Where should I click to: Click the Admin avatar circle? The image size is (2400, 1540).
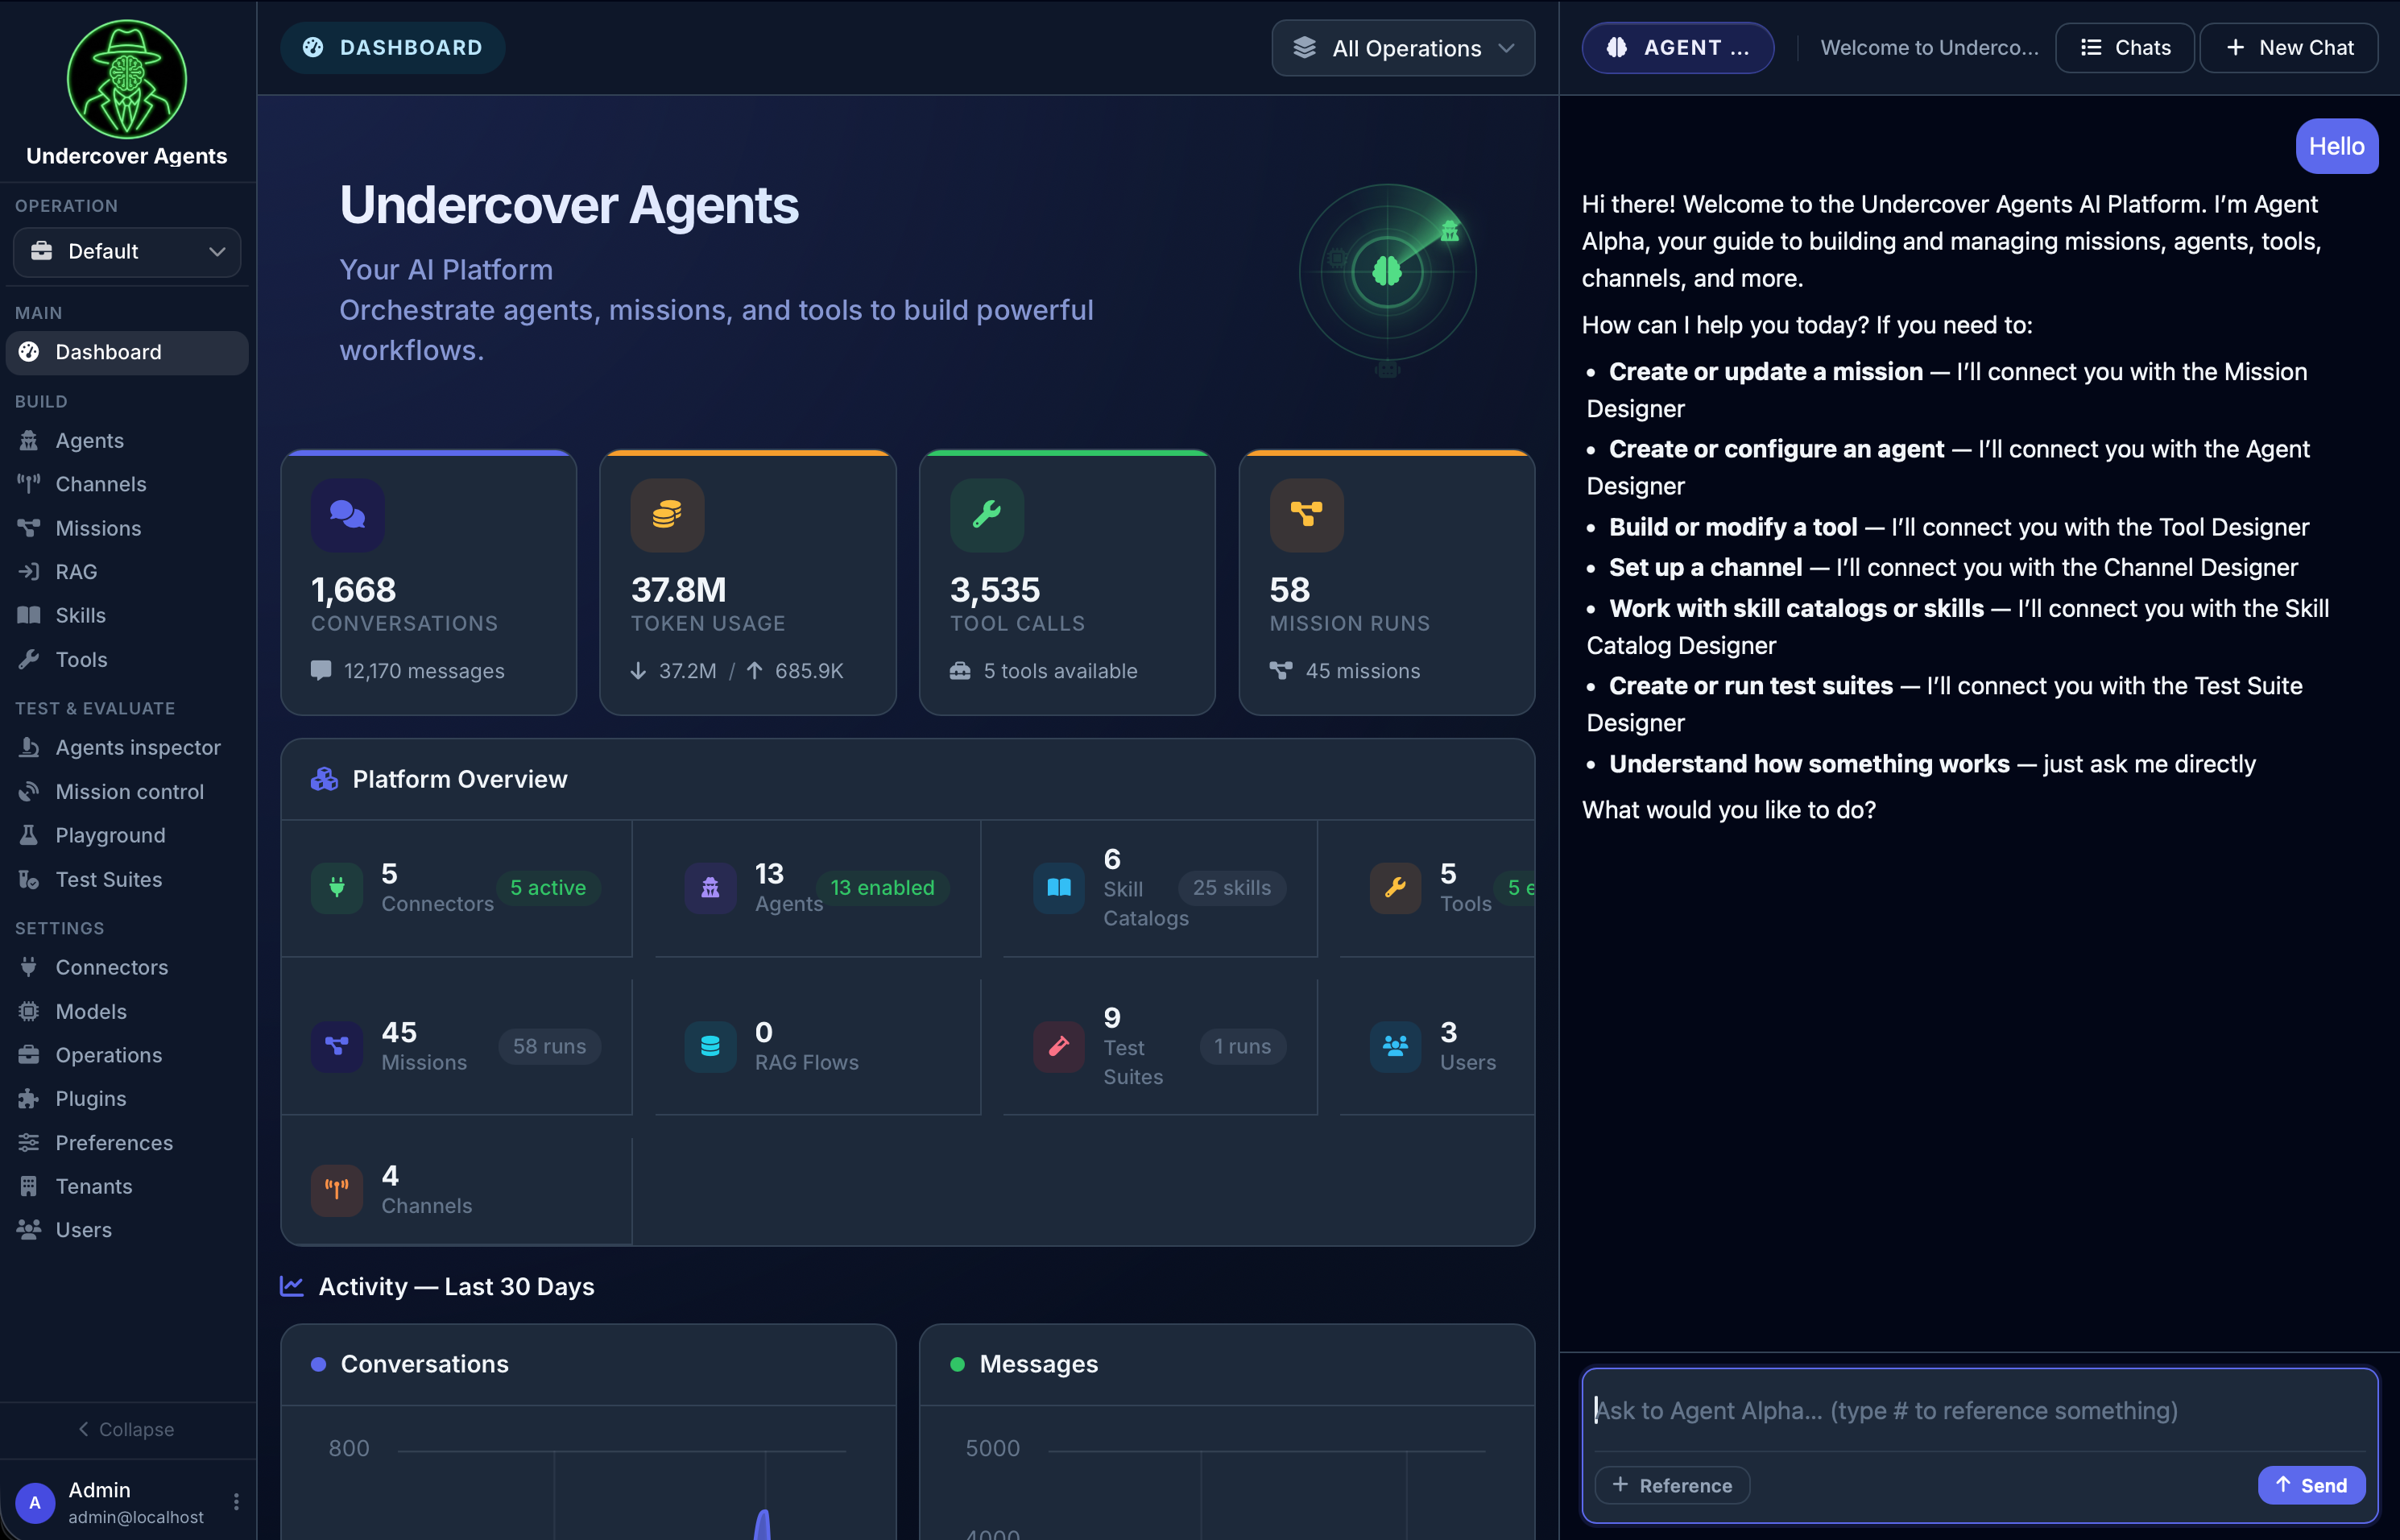(35, 1502)
